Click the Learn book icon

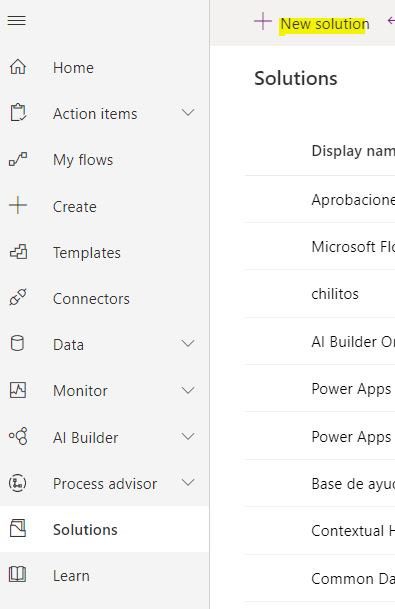(17, 574)
